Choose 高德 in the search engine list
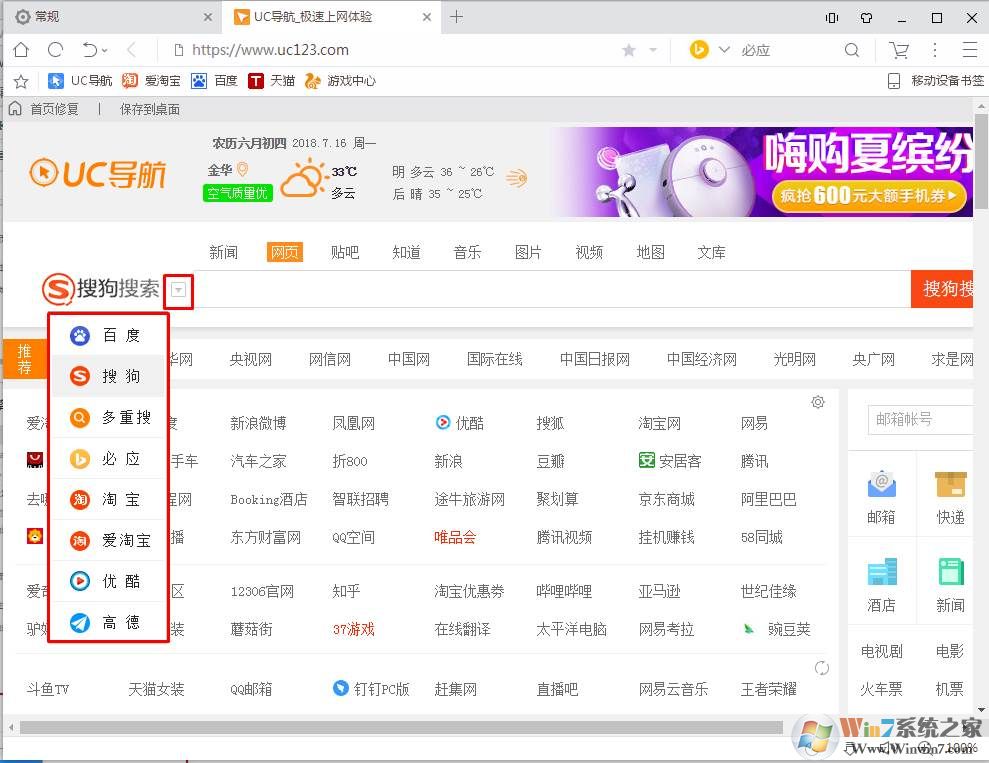This screenshot has width=989, height=763. pyautogui.click(x=108, y=622)
